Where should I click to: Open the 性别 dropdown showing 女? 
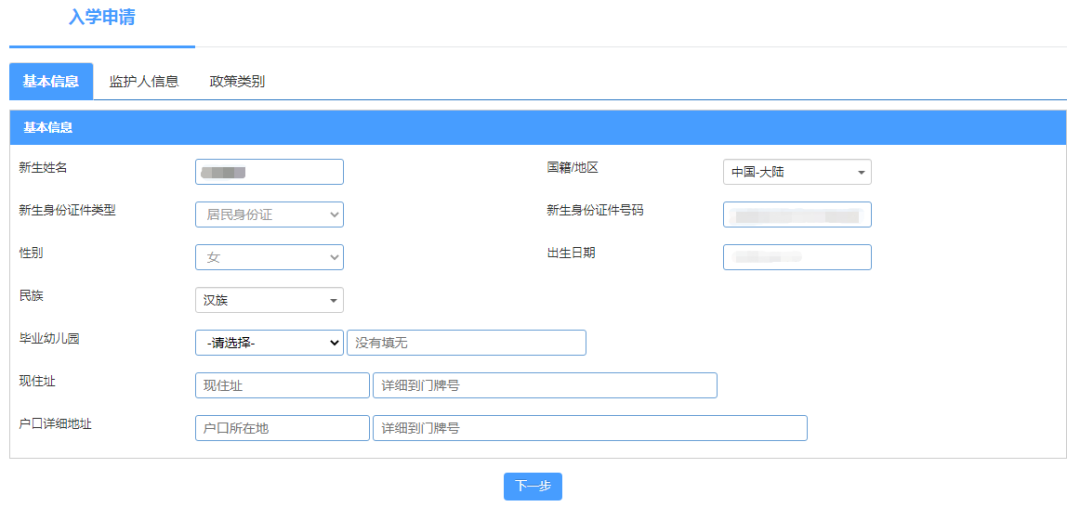269,258
